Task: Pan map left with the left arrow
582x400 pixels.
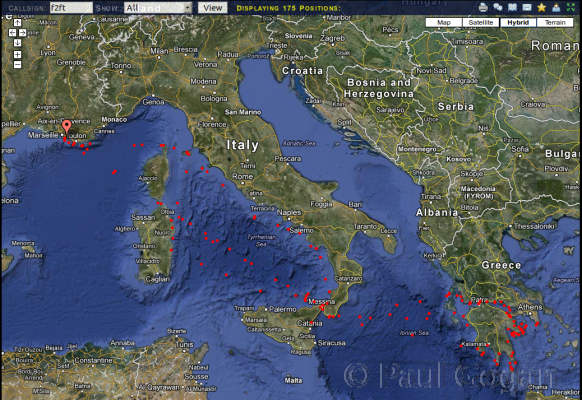Action: (12, 33)
